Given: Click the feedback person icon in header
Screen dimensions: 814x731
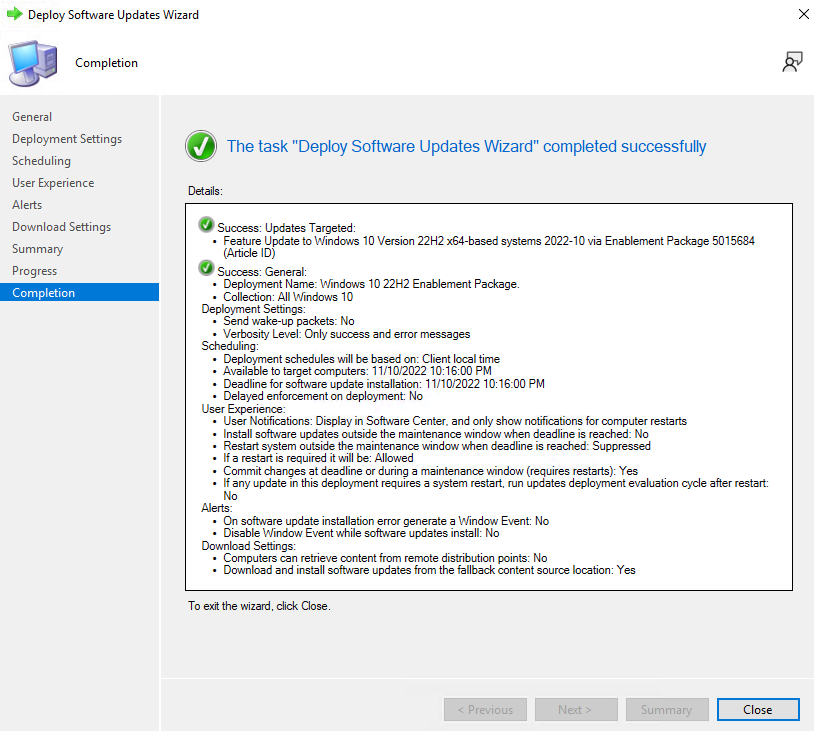Looking at the screenshot, I should (x=792, y=62).
